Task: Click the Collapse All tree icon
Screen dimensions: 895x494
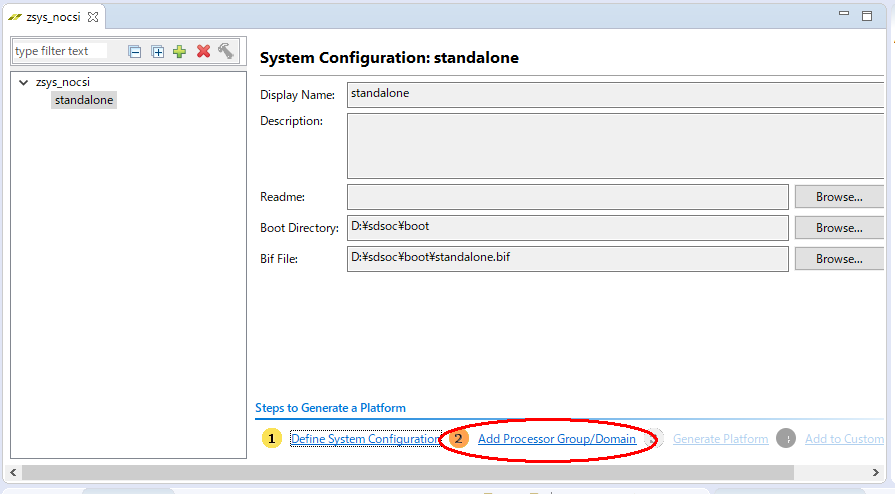Action: pos(135,51)
